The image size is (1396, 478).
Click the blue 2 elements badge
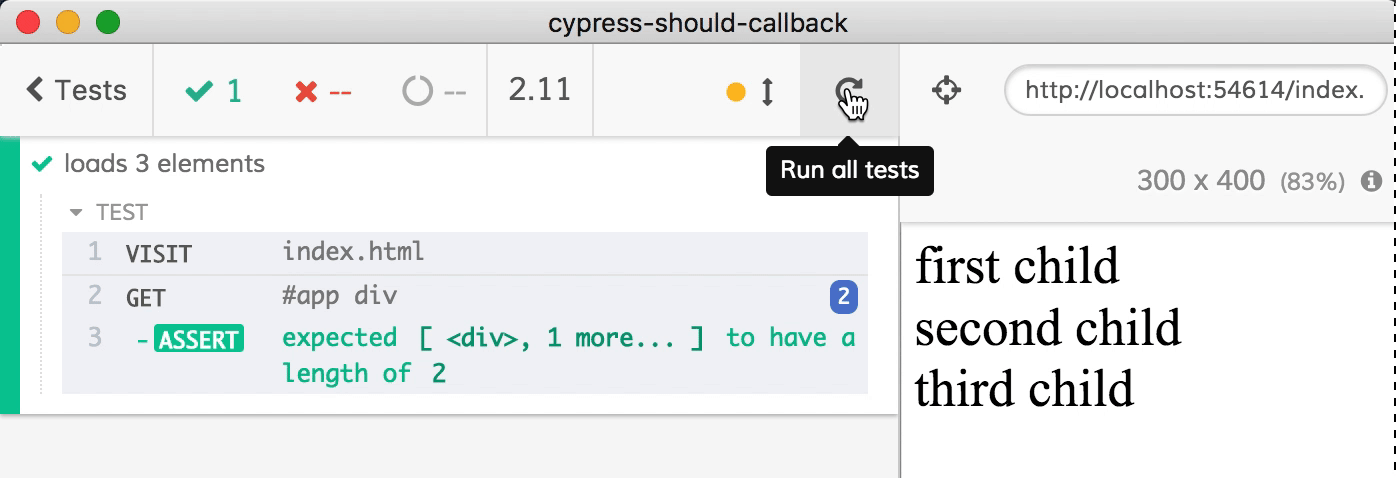(x=844, y=296)
